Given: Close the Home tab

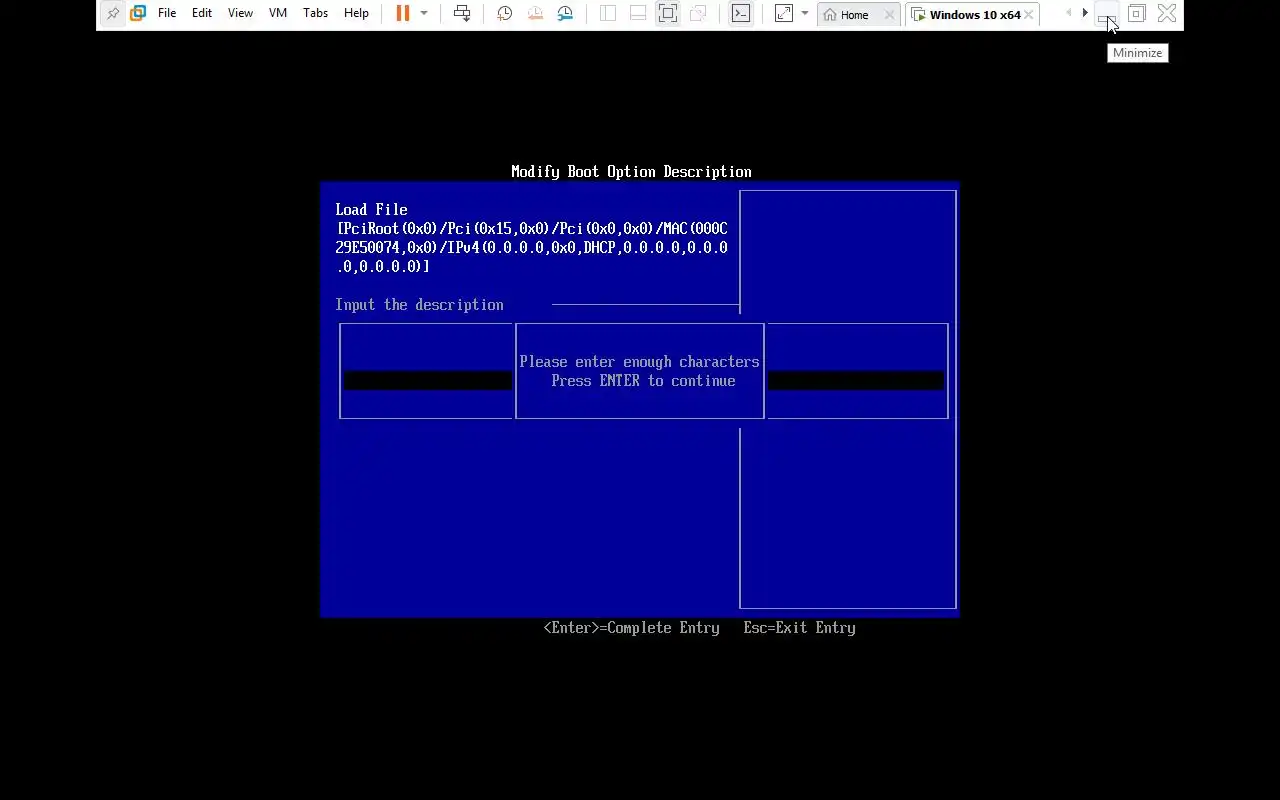Looking at the screenshot, I should pyautogui.click(x=889, y=15).
